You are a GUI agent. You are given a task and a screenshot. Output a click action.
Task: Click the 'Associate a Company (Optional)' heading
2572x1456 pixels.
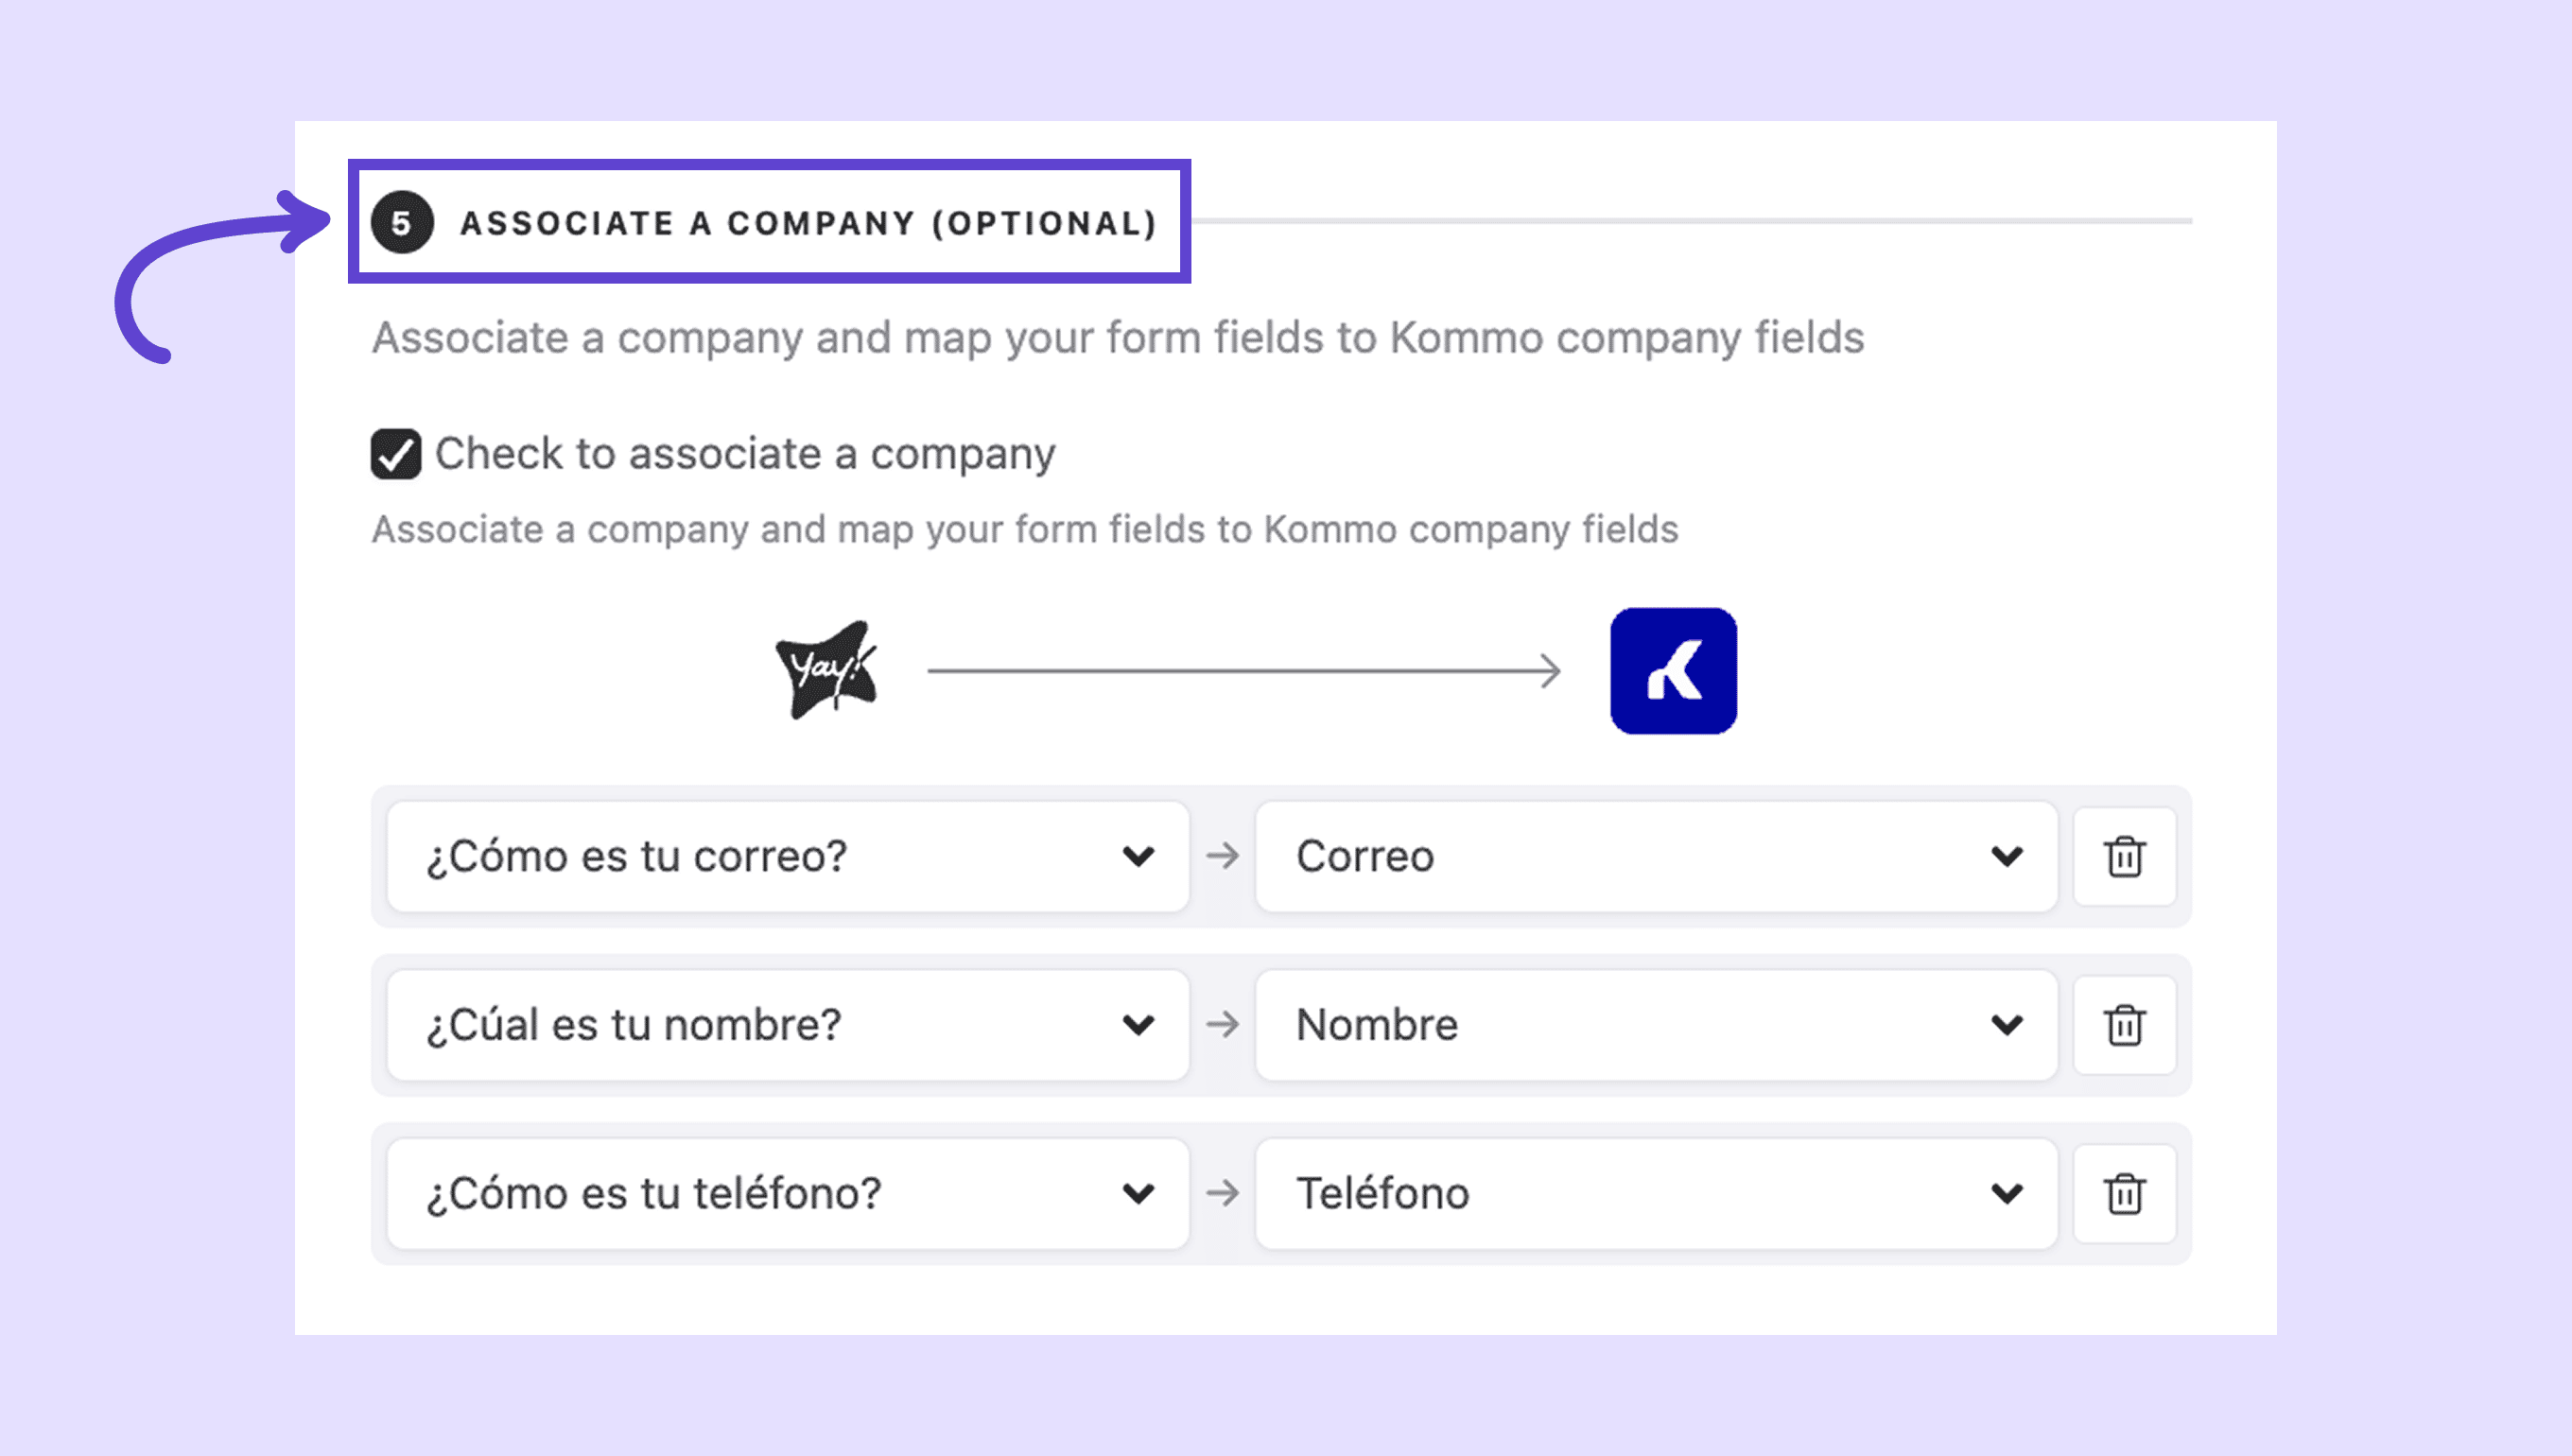[808, 223]
